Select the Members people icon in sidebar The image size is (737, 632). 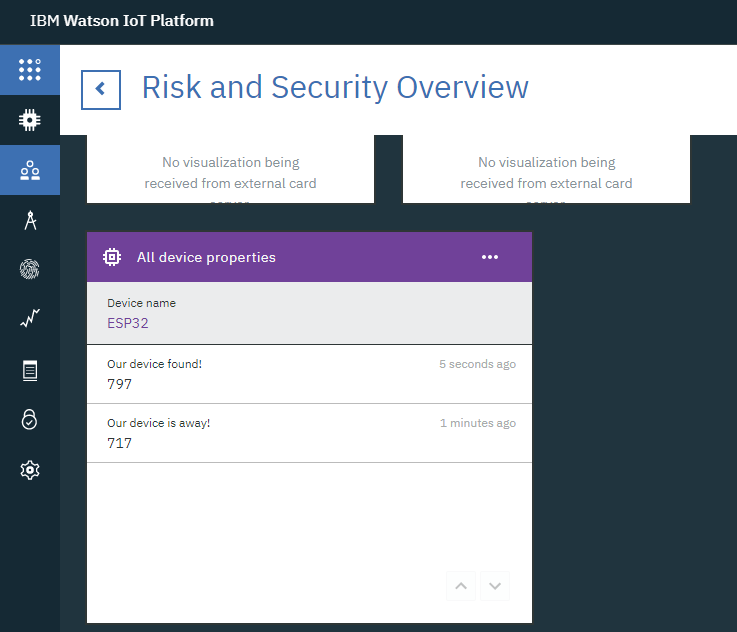30,170
